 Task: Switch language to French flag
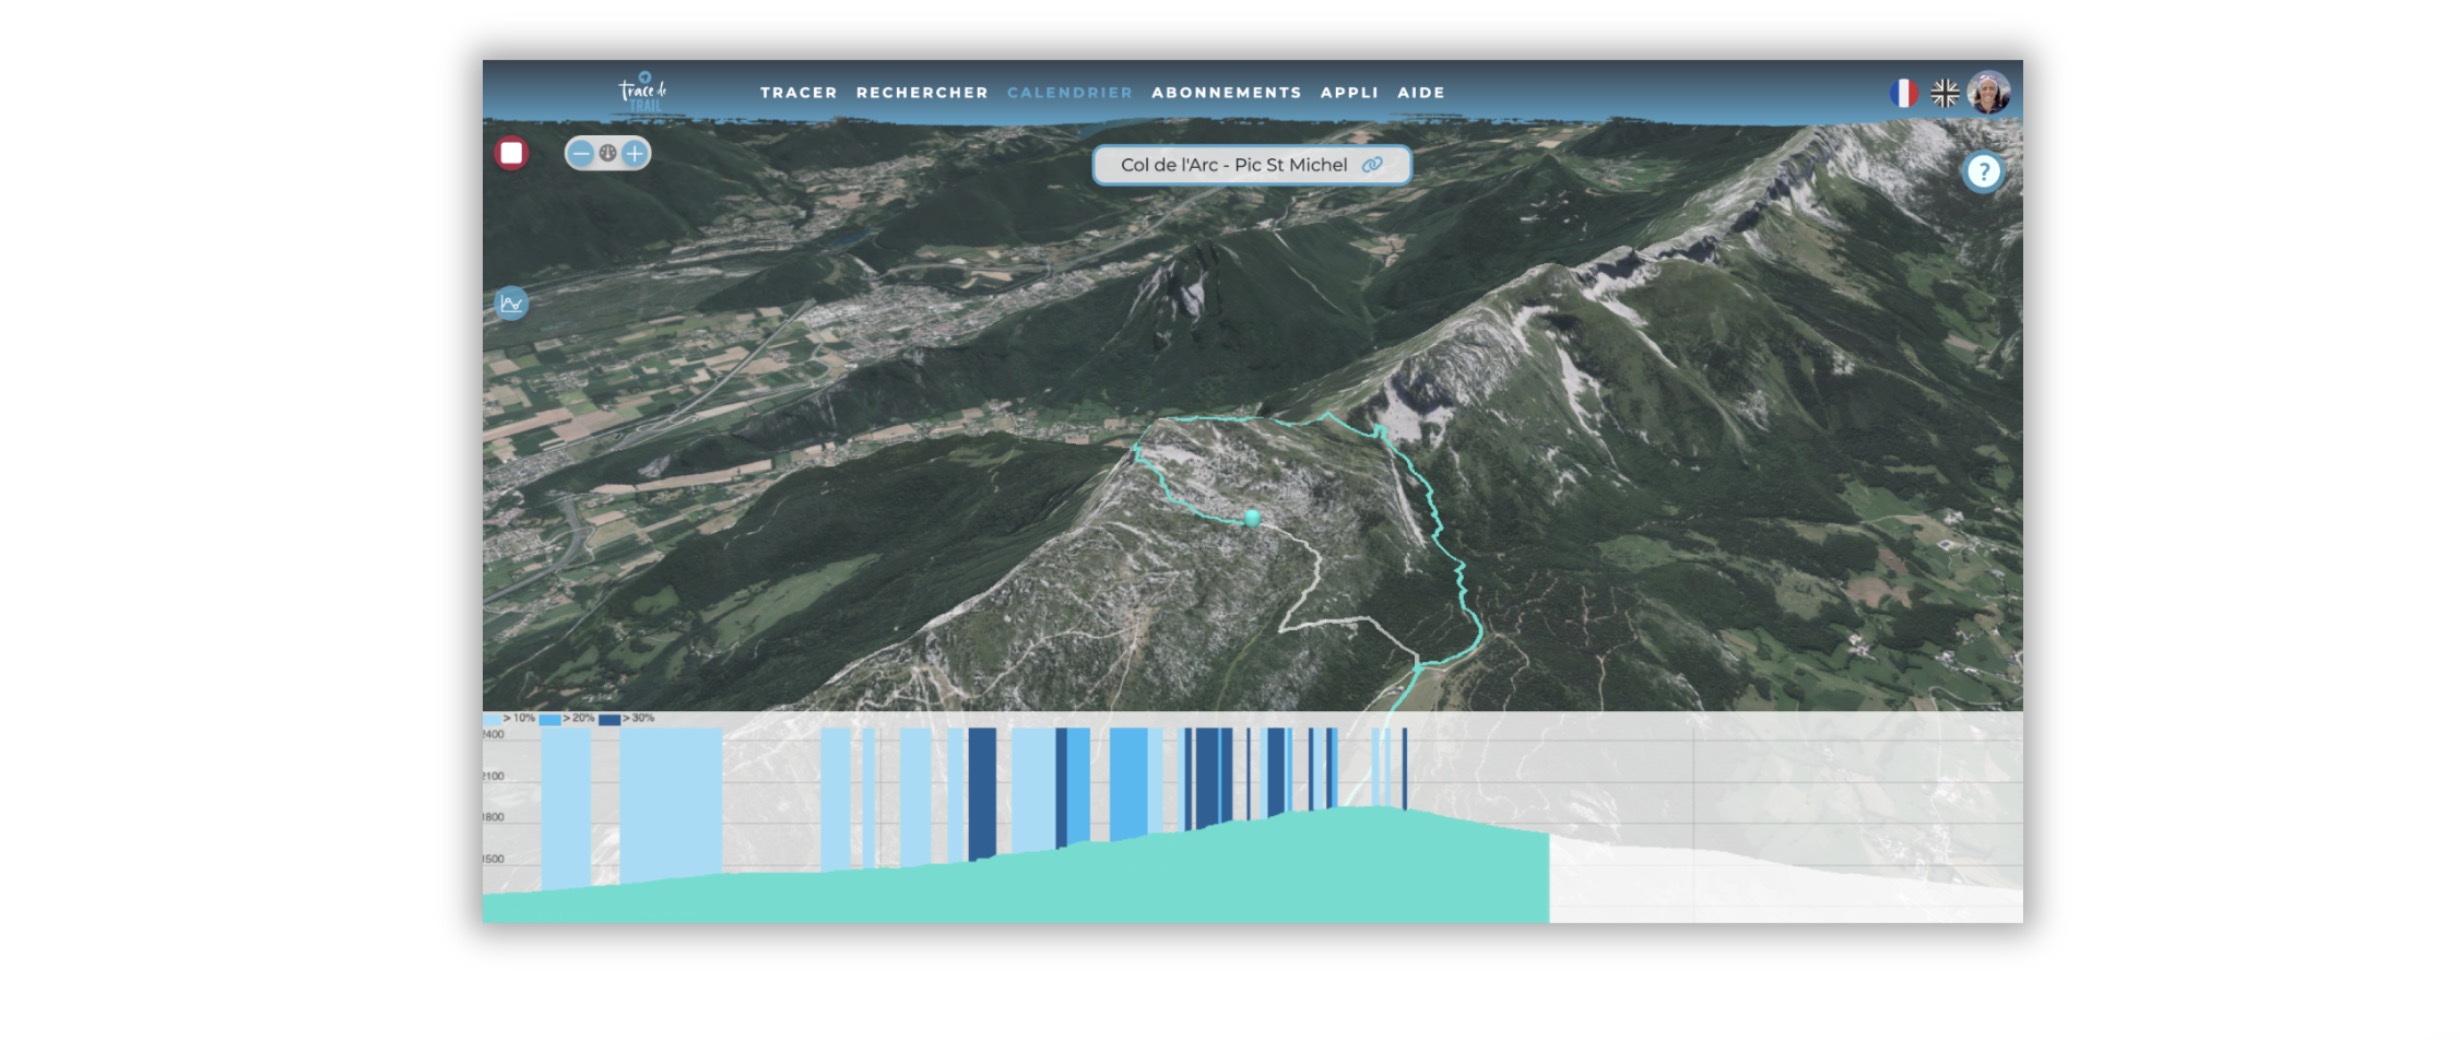point(1903,93)
